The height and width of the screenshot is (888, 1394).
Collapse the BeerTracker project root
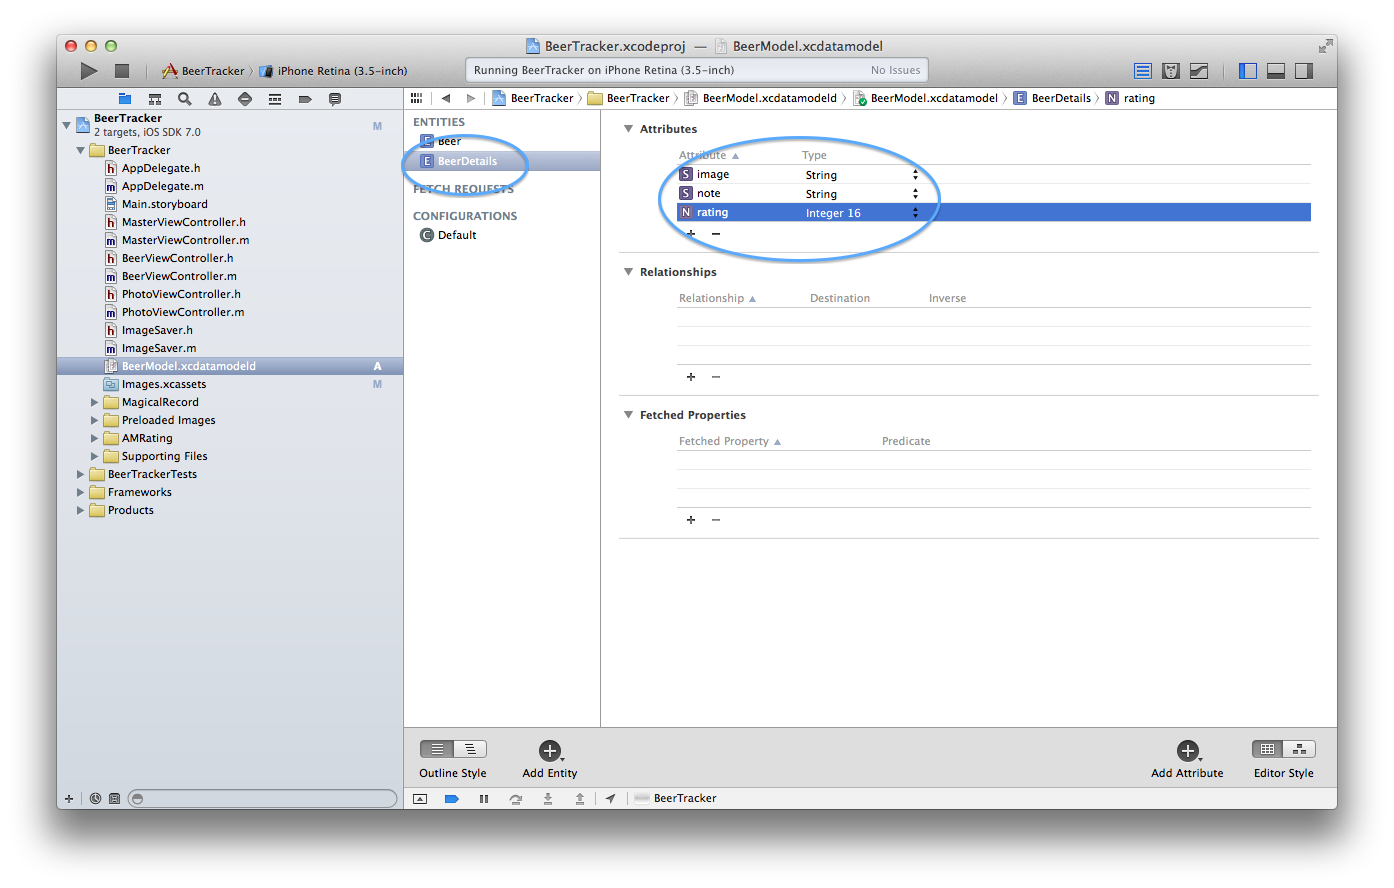pos(67,125)
